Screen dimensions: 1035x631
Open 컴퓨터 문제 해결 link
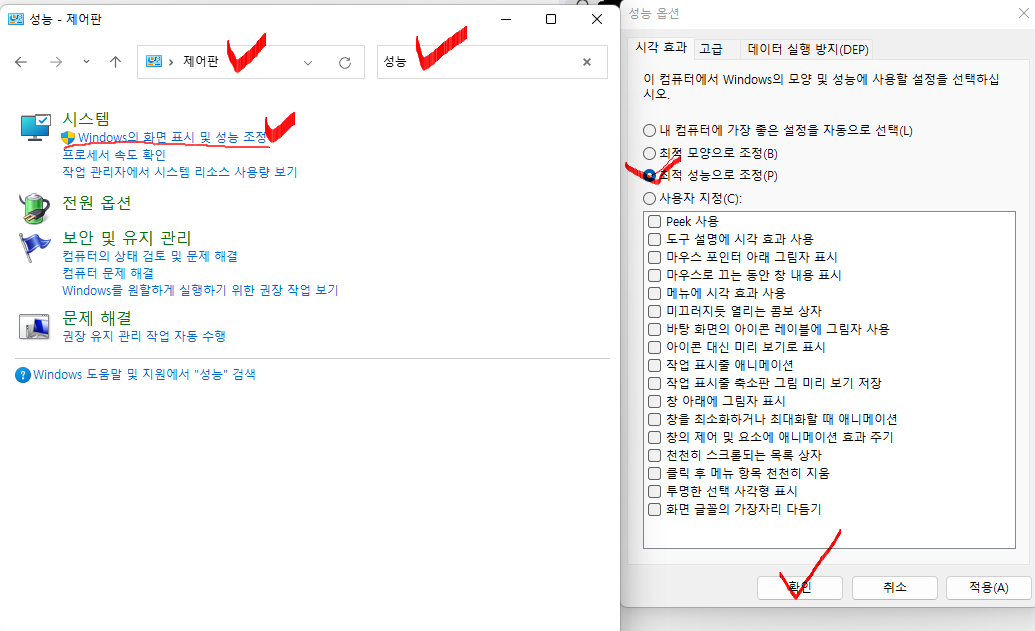[x=108, y=273]
